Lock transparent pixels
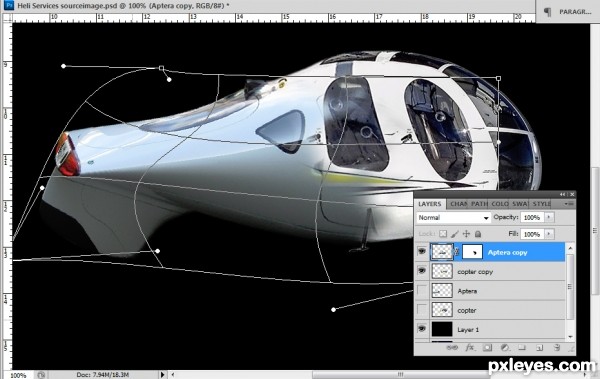Screen dimensions: 600x379 443,234
